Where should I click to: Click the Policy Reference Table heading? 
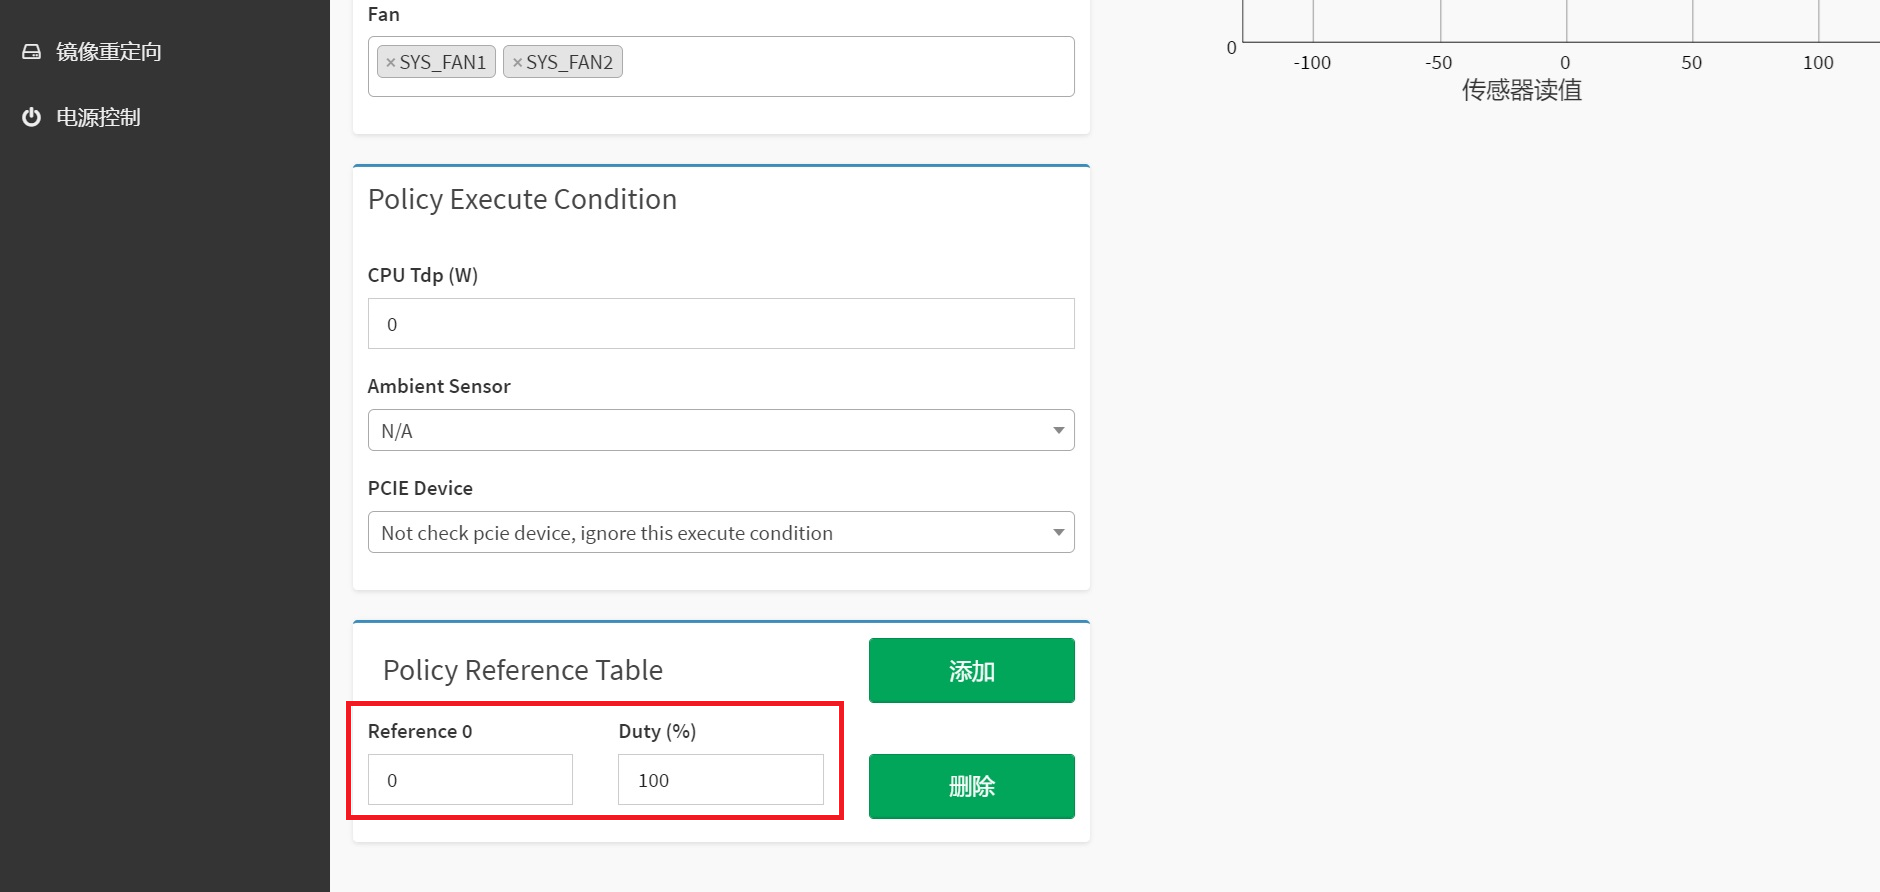tap(523, 670)
